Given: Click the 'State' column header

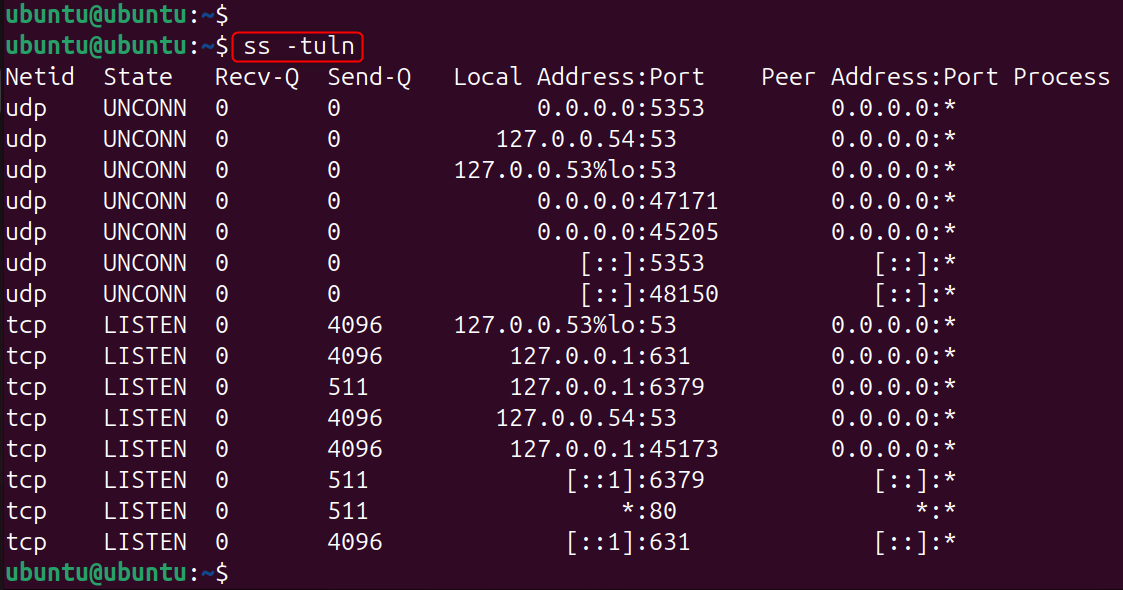Looking at the screenshot, I should tap(138, 77).
